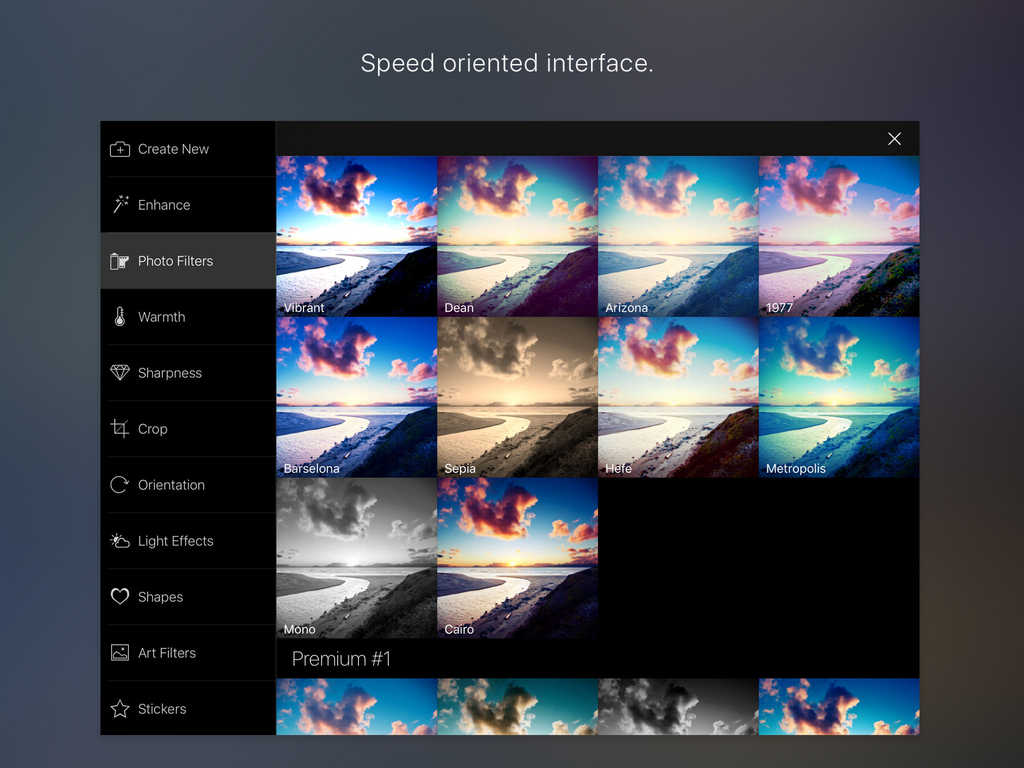Open the Stickers star icon
Screen dimensions: 1024x768
point(120,709)
